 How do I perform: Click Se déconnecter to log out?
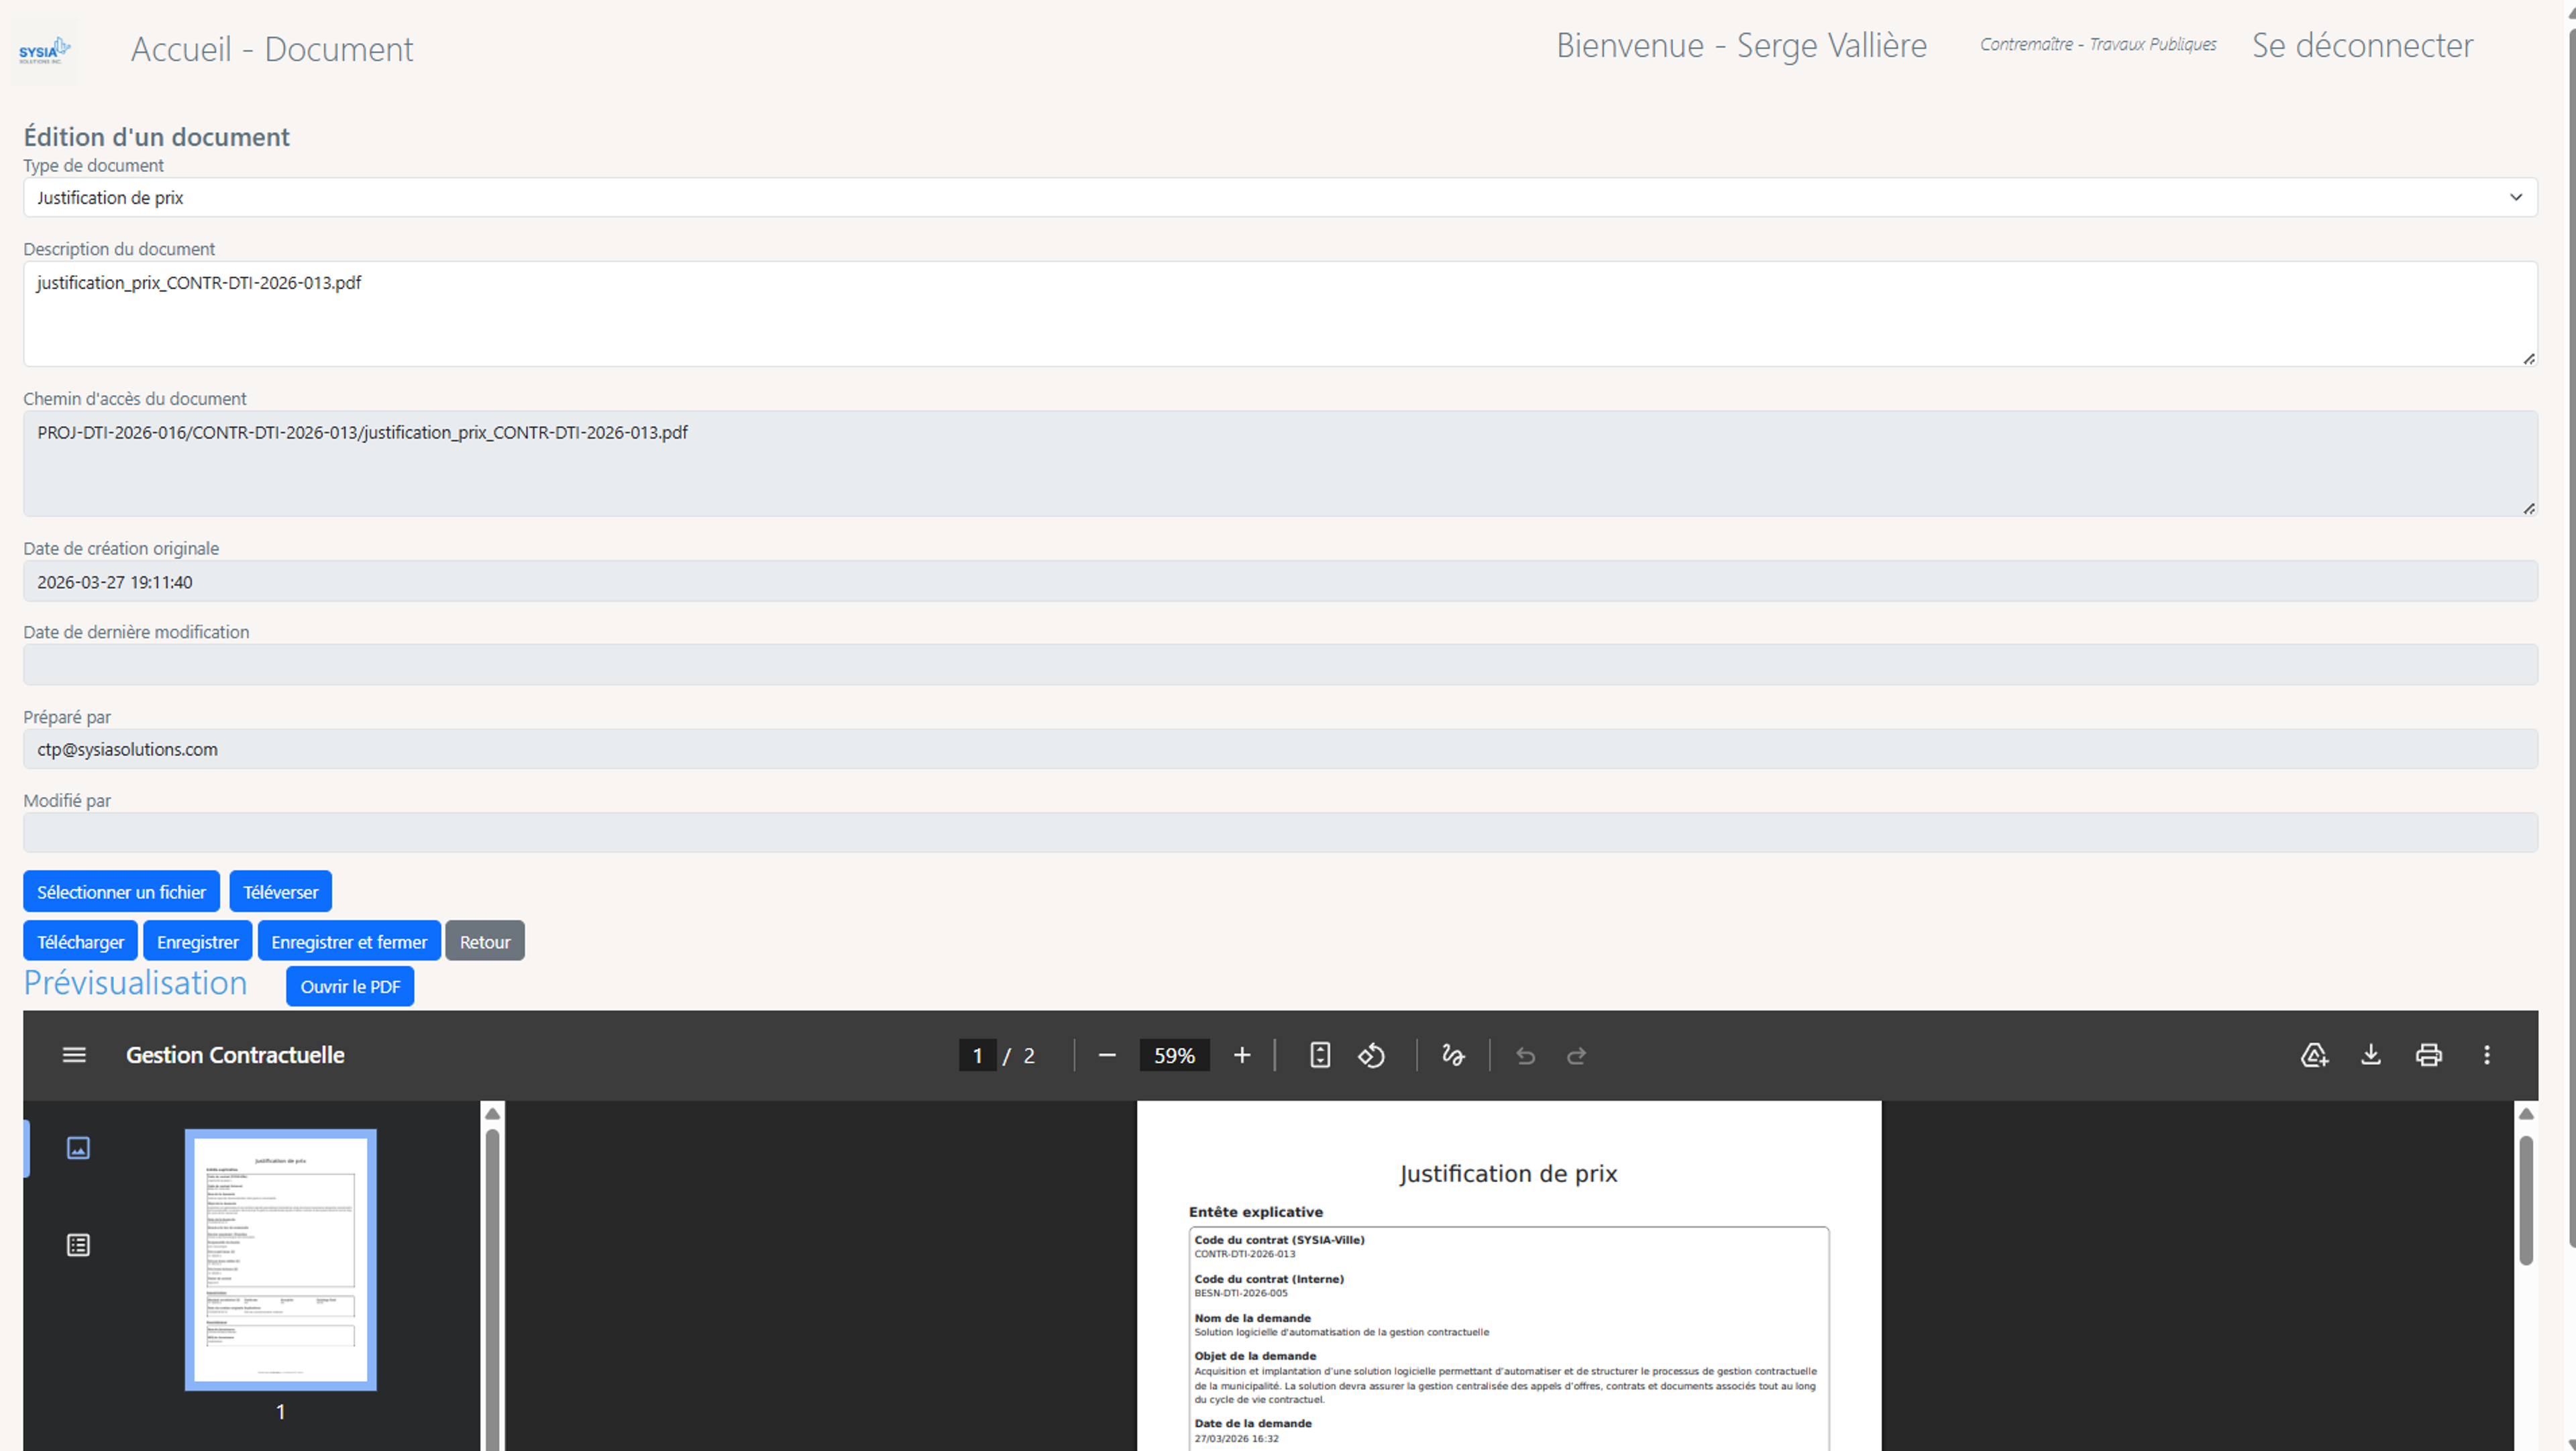[x=2361, y=45]
